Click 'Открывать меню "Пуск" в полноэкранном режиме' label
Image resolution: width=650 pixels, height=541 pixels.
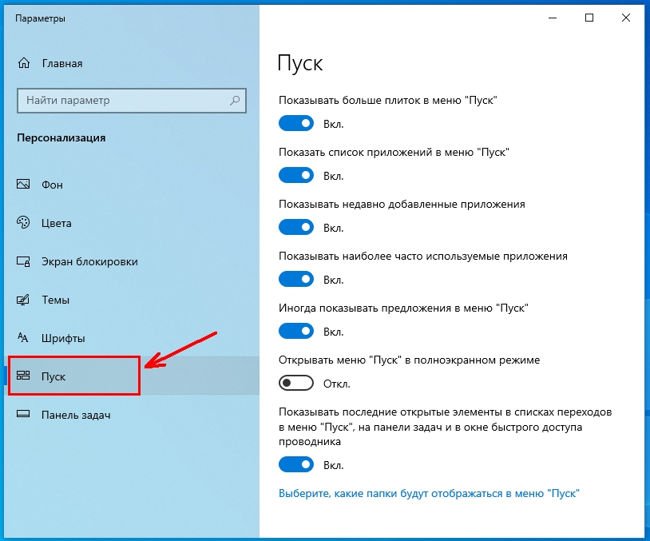tap(409, 360)
